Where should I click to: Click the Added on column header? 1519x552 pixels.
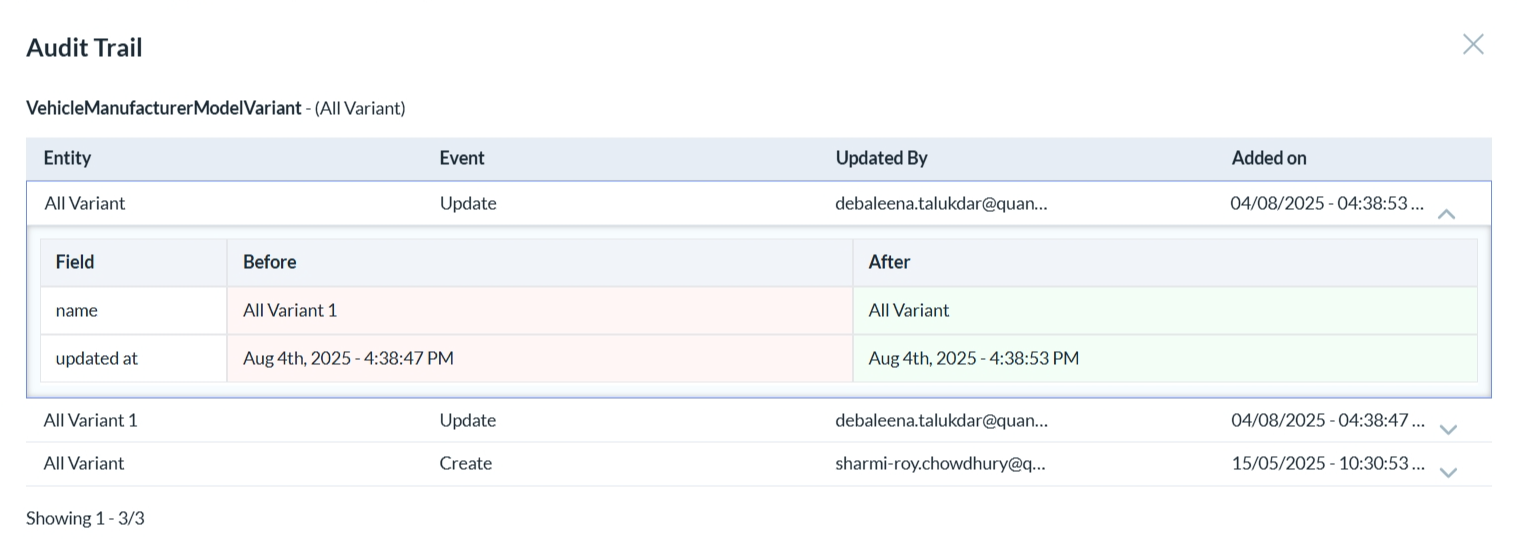(x=1268, y=158)
